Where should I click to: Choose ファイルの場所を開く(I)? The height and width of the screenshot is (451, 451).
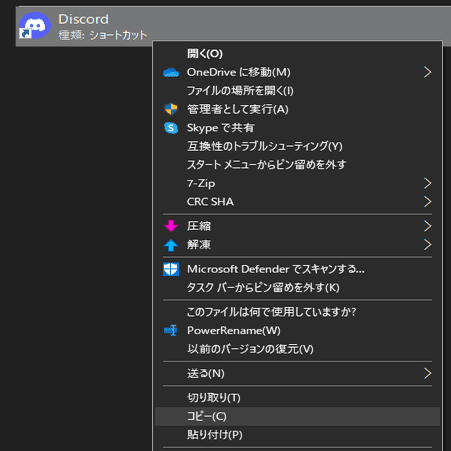click(297, 91)
